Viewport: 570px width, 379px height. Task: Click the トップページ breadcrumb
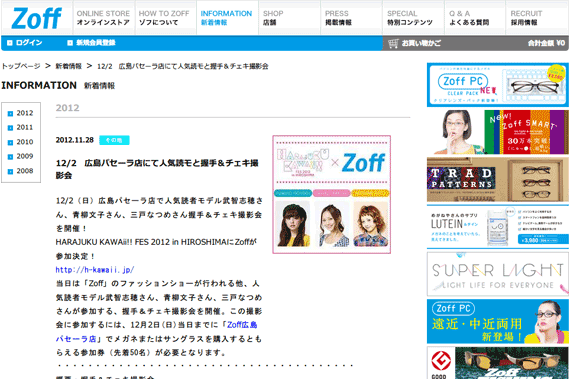click(21, 66)
